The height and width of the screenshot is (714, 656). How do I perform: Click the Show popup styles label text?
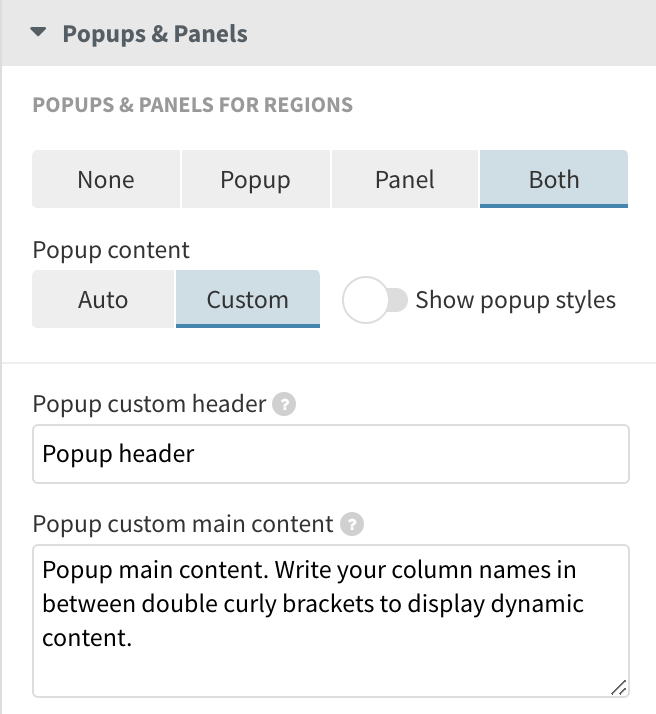pos(515,300)
